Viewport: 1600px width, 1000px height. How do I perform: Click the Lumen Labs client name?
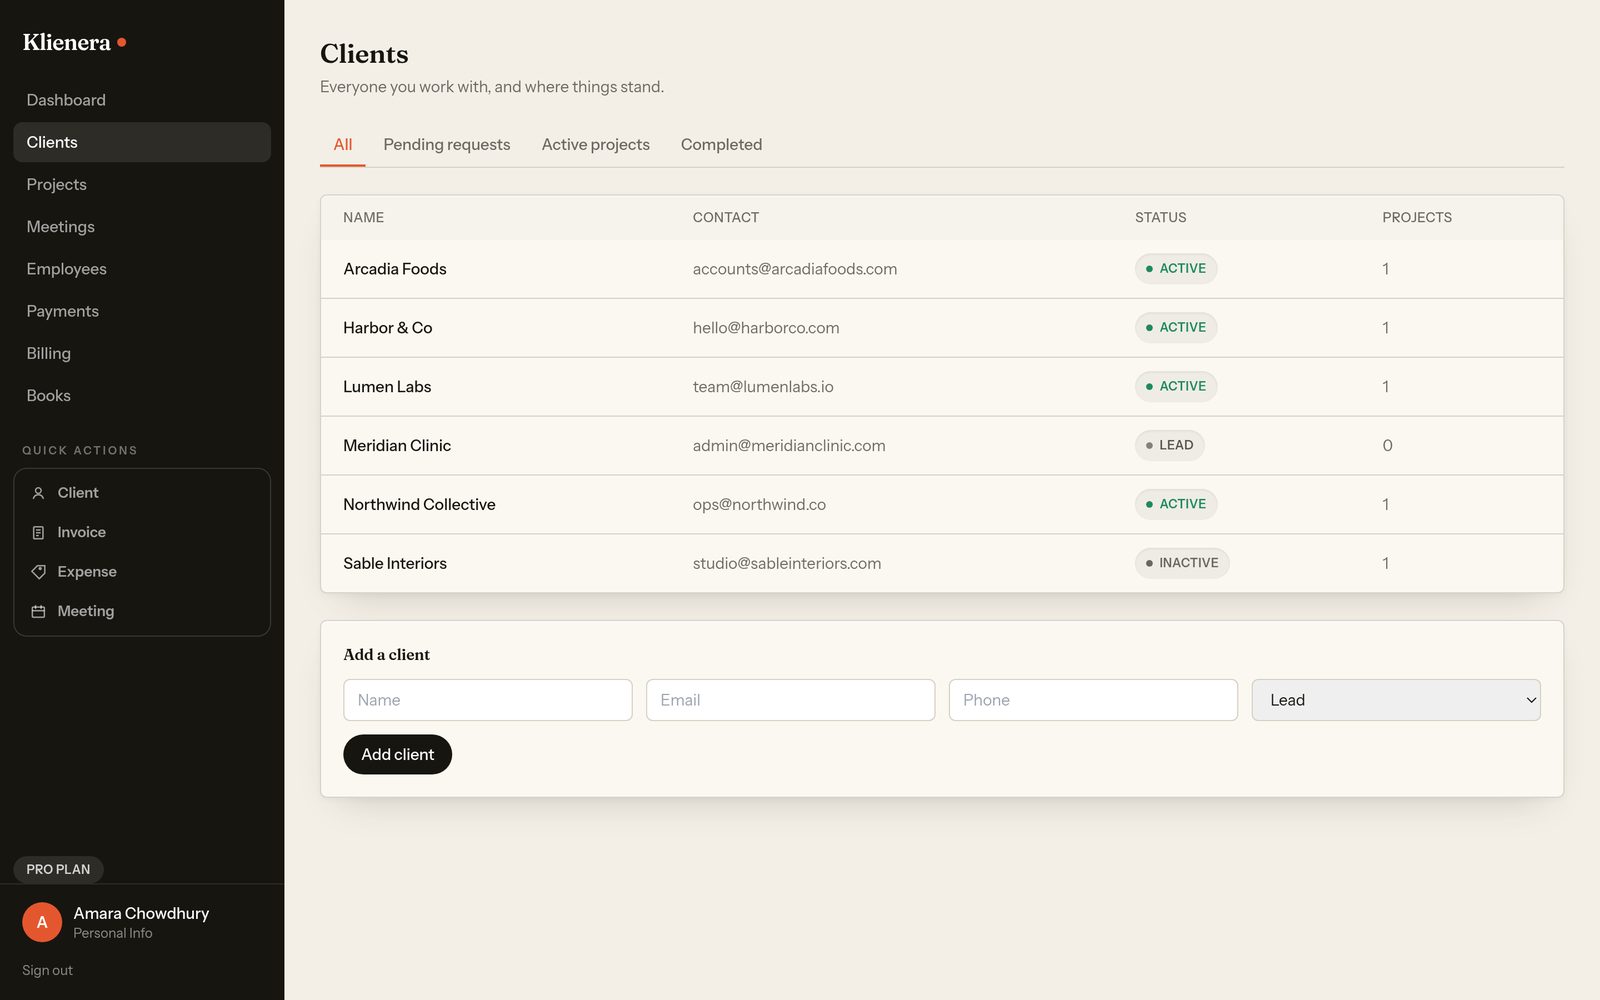387,387
